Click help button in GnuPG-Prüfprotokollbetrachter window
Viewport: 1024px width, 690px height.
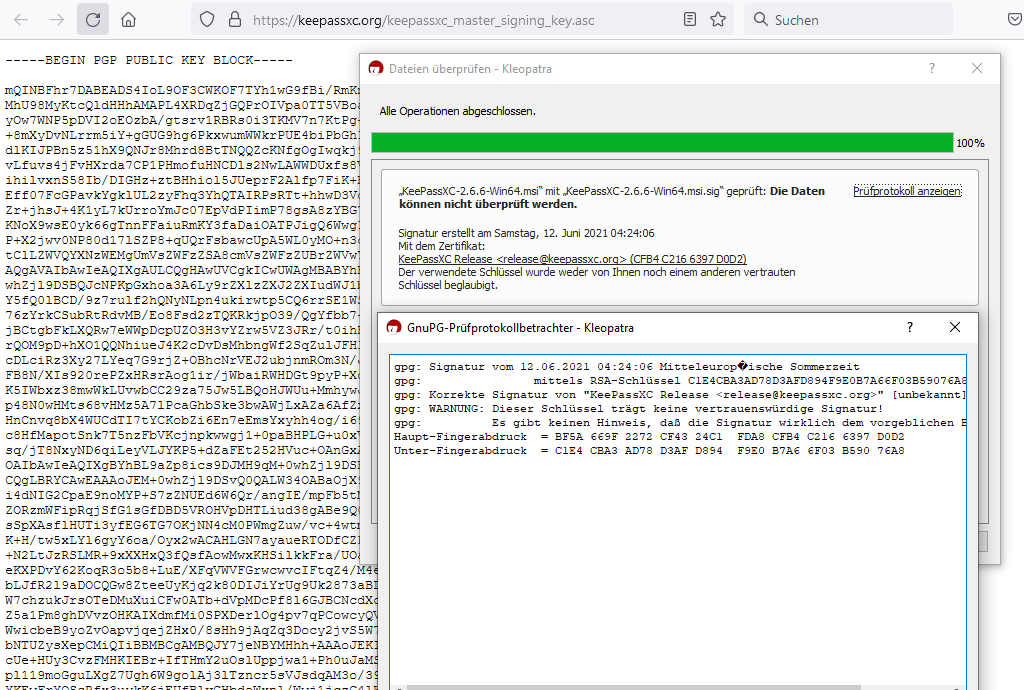910,327
